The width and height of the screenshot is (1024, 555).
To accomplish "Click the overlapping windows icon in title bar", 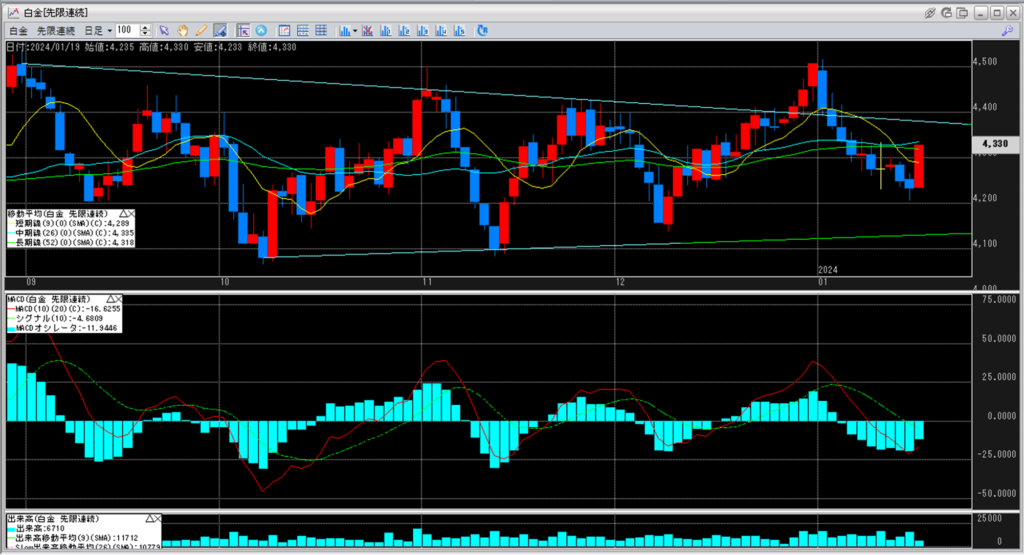I will click(x=962, y=12).
